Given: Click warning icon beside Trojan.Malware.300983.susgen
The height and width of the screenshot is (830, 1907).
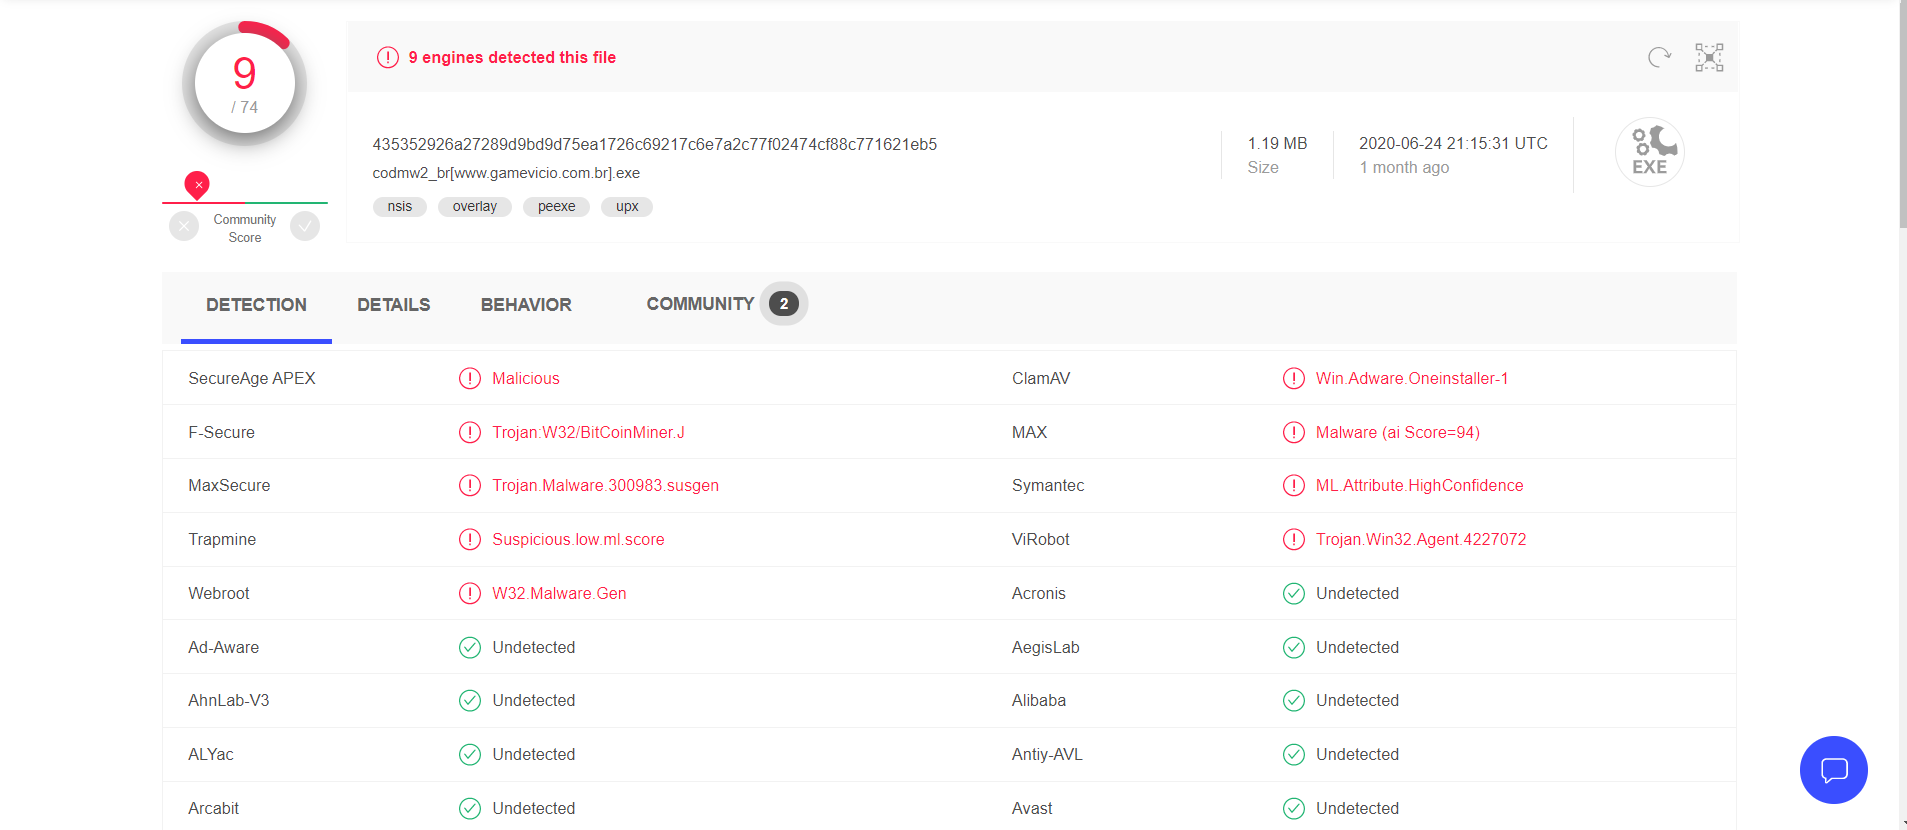Looking at the screenshot, I should coord(470,485).
